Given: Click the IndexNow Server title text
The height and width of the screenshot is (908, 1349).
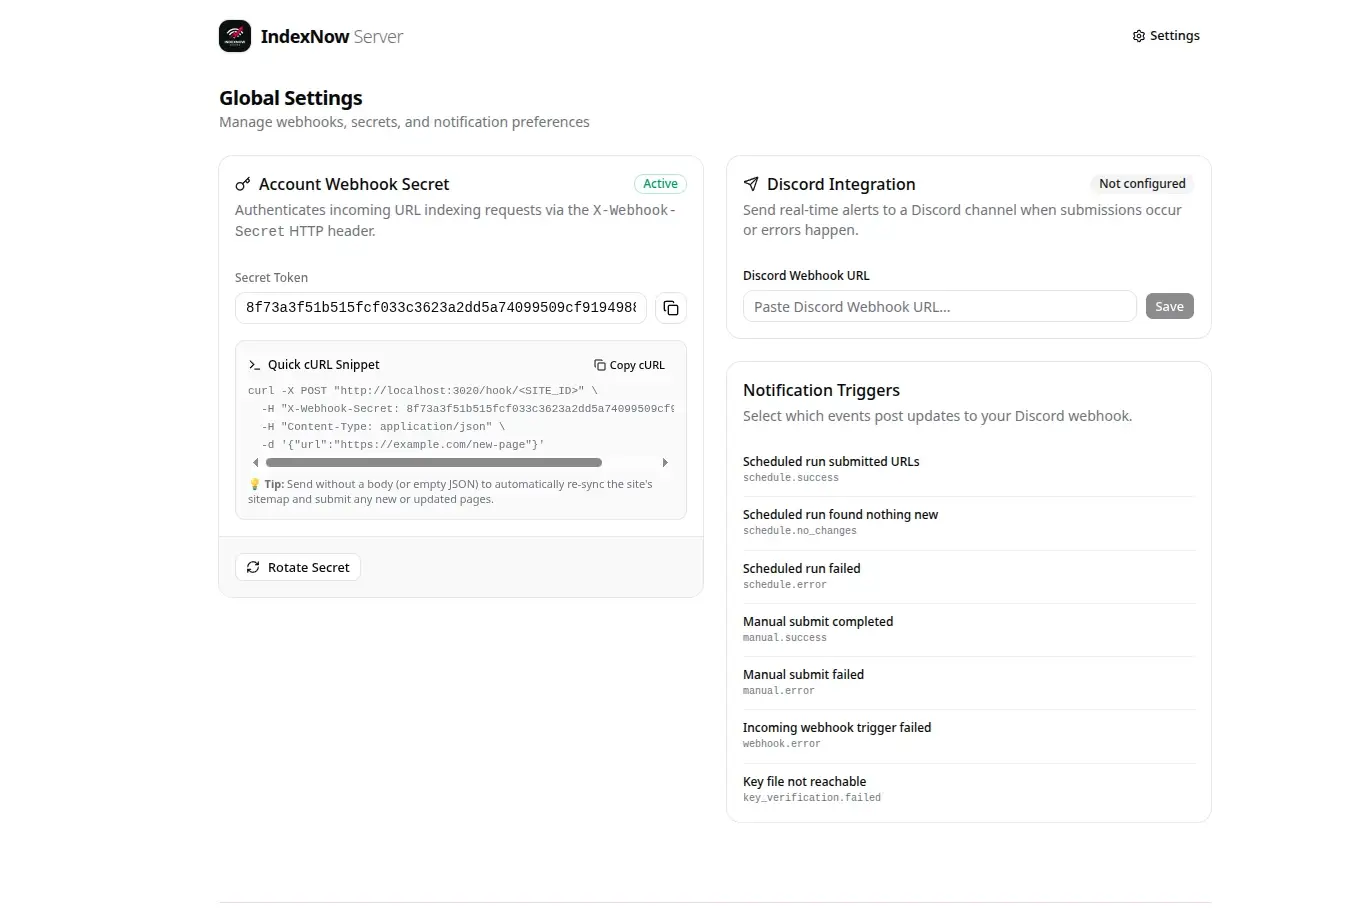Looking at the screenshot, I should point(332,36).
